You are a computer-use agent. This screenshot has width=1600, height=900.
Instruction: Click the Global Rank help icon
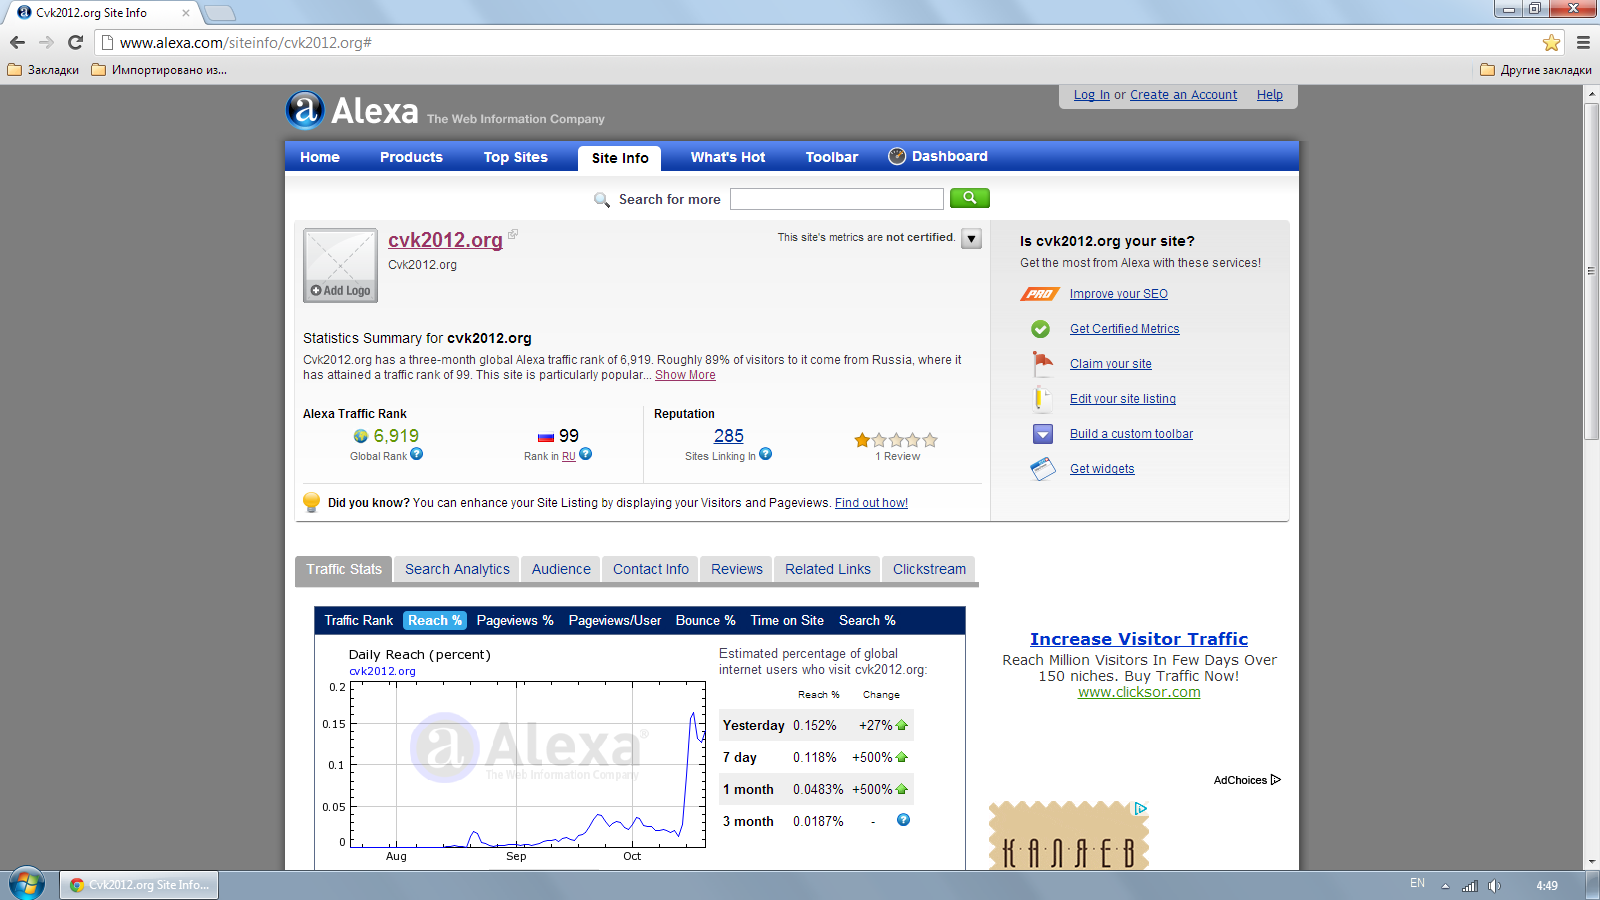click(x=417, y=454)
